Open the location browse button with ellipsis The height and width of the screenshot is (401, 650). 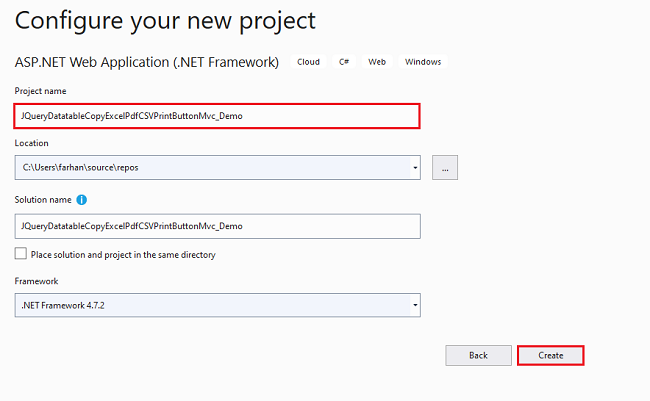coord(445,168)
